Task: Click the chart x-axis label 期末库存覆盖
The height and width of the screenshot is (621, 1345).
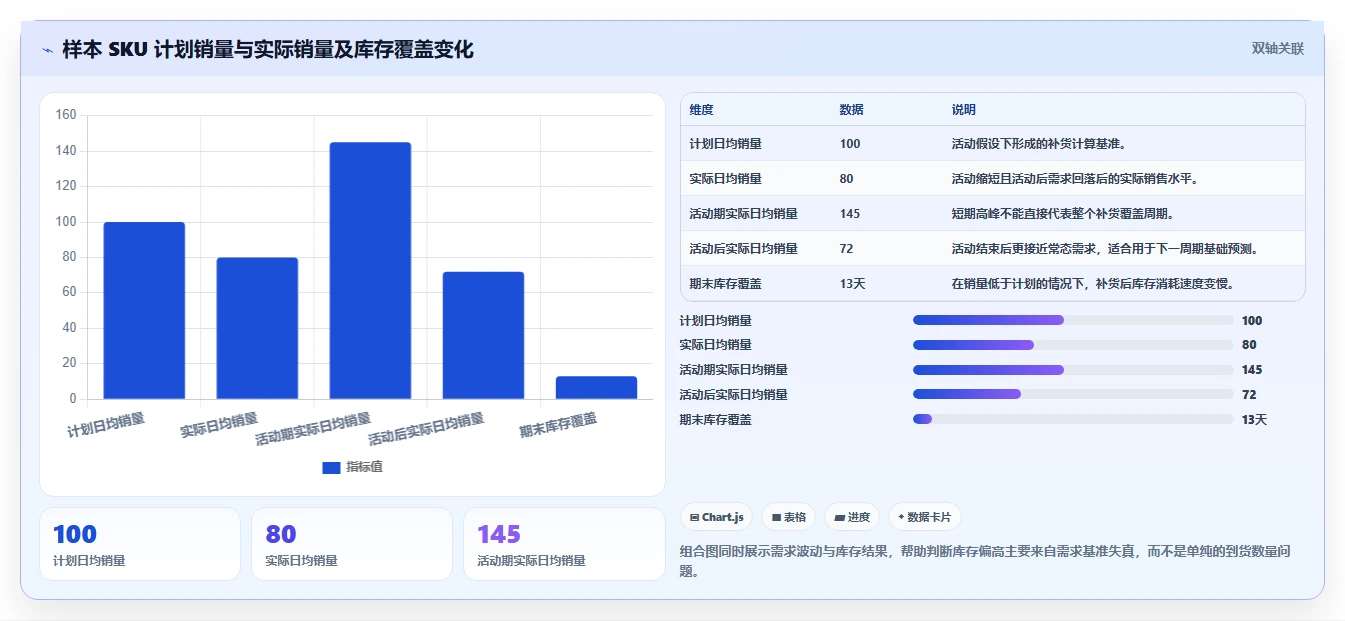Action: pos(558,426)
